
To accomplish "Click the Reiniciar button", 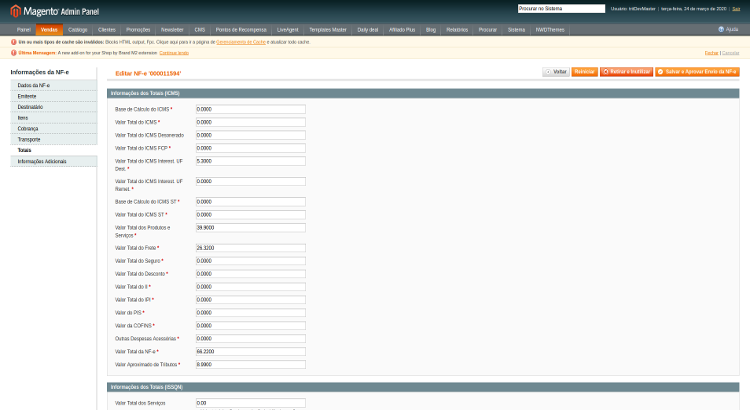I will click(x=585, y=72).
